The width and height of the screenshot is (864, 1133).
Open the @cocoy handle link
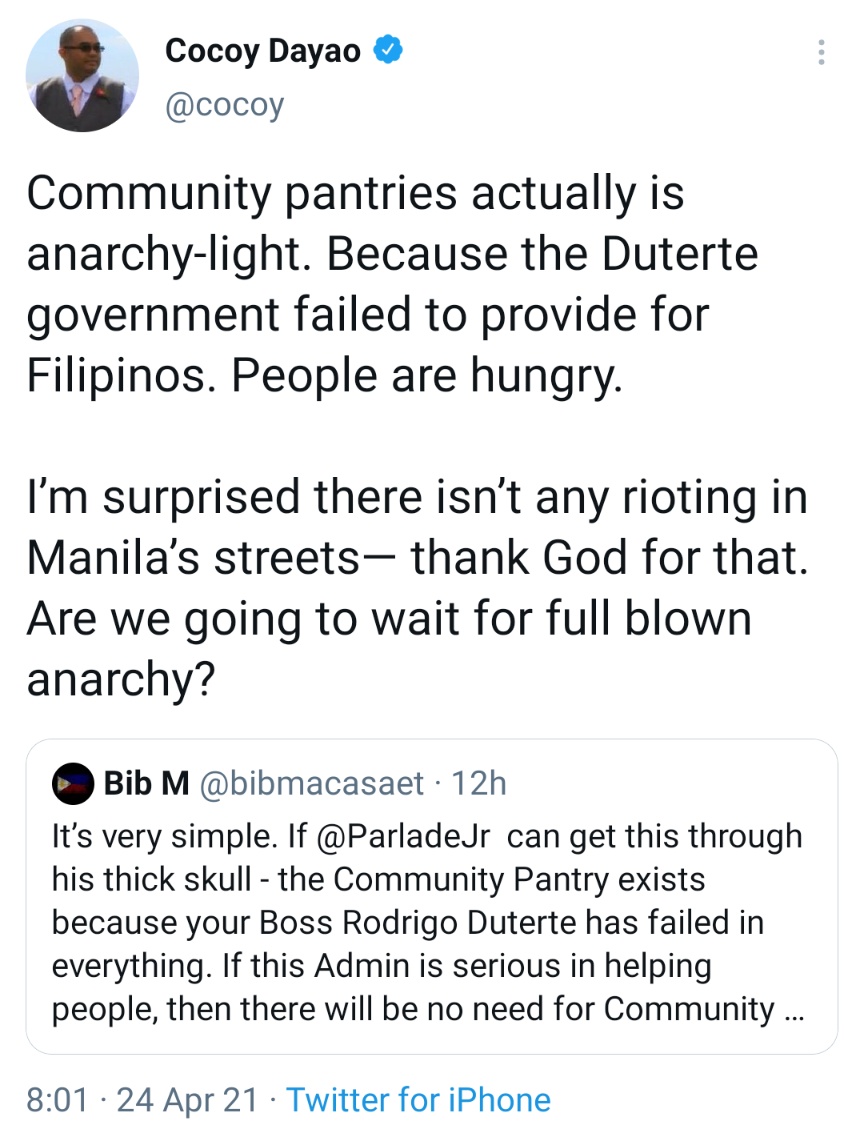click(224, 105)
